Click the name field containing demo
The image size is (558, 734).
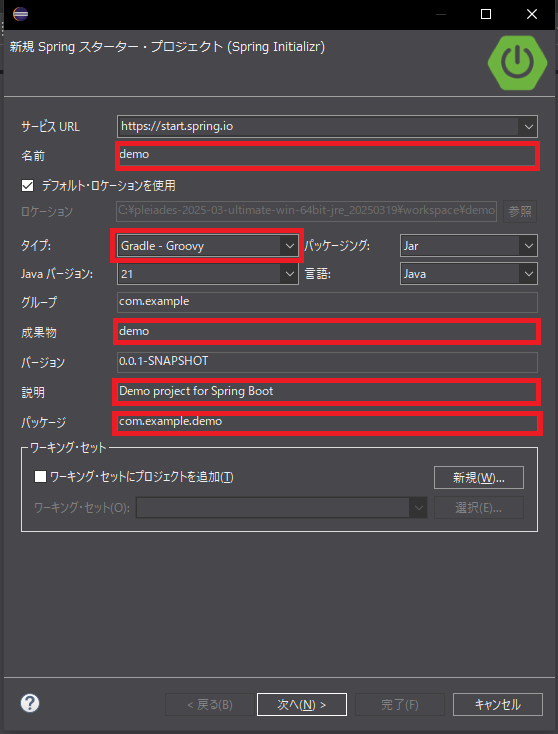[327, 155]
